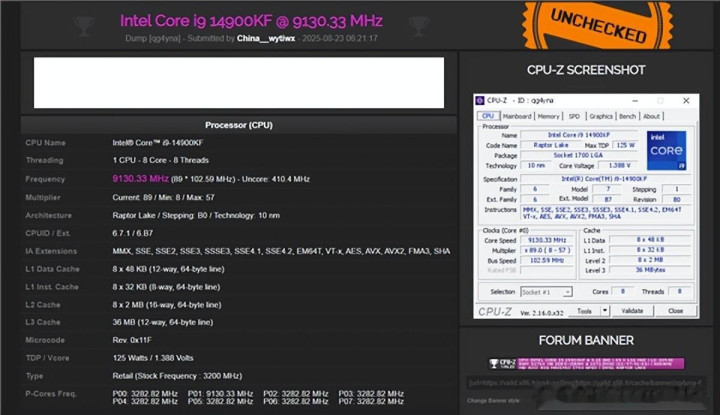Click the CPUID value '6.7.1 / 6.B7'

point(133,233)
